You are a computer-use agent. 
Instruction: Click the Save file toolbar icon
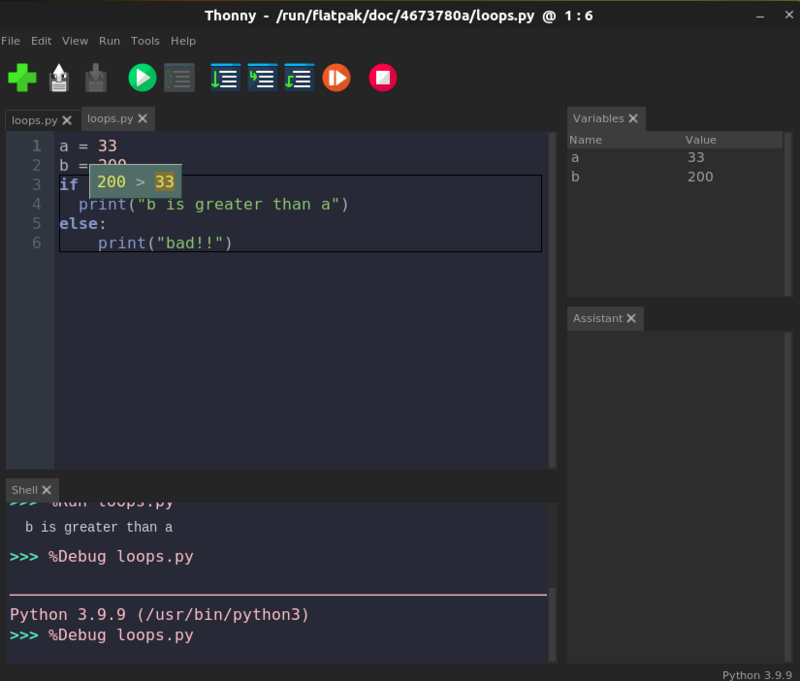(x=95, y=77)
